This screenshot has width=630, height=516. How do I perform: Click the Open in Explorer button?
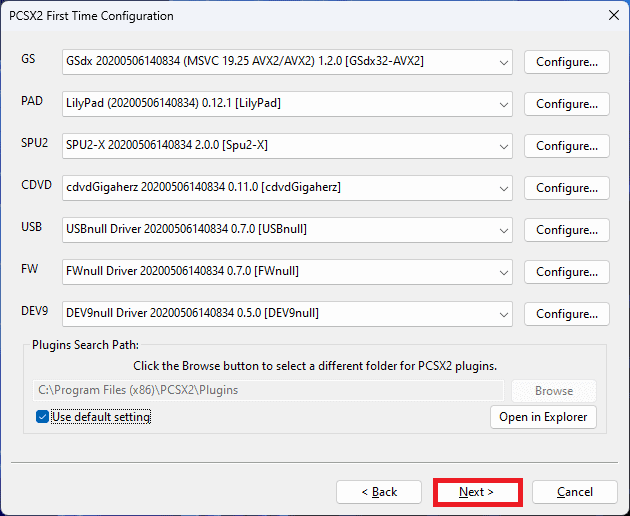[543, 417]
